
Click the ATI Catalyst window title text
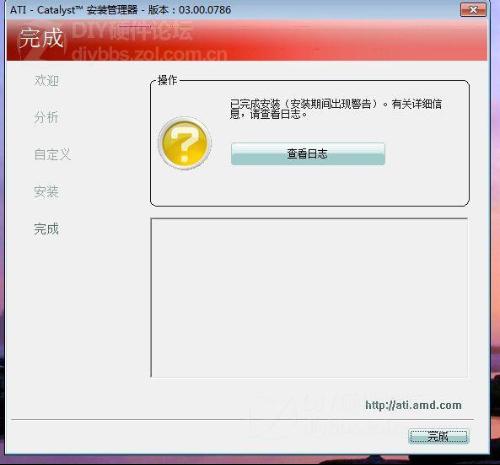click(121, 10)
